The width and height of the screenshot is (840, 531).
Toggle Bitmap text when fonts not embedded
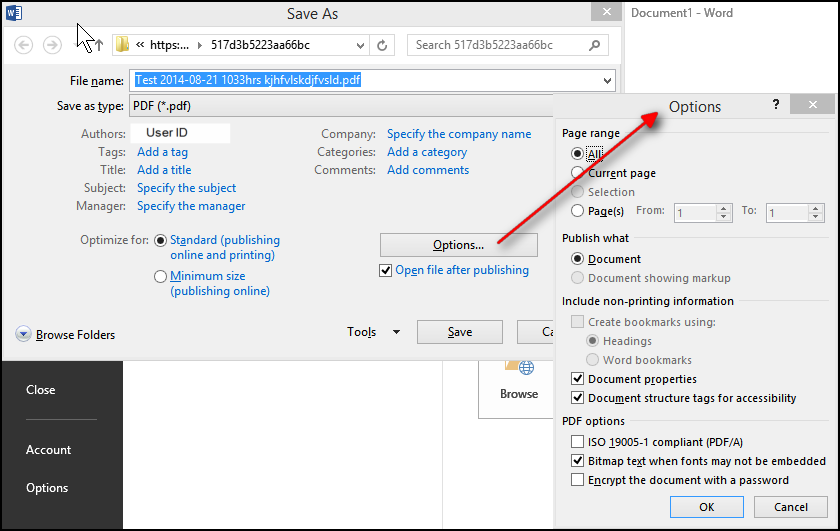coord(577,461)
